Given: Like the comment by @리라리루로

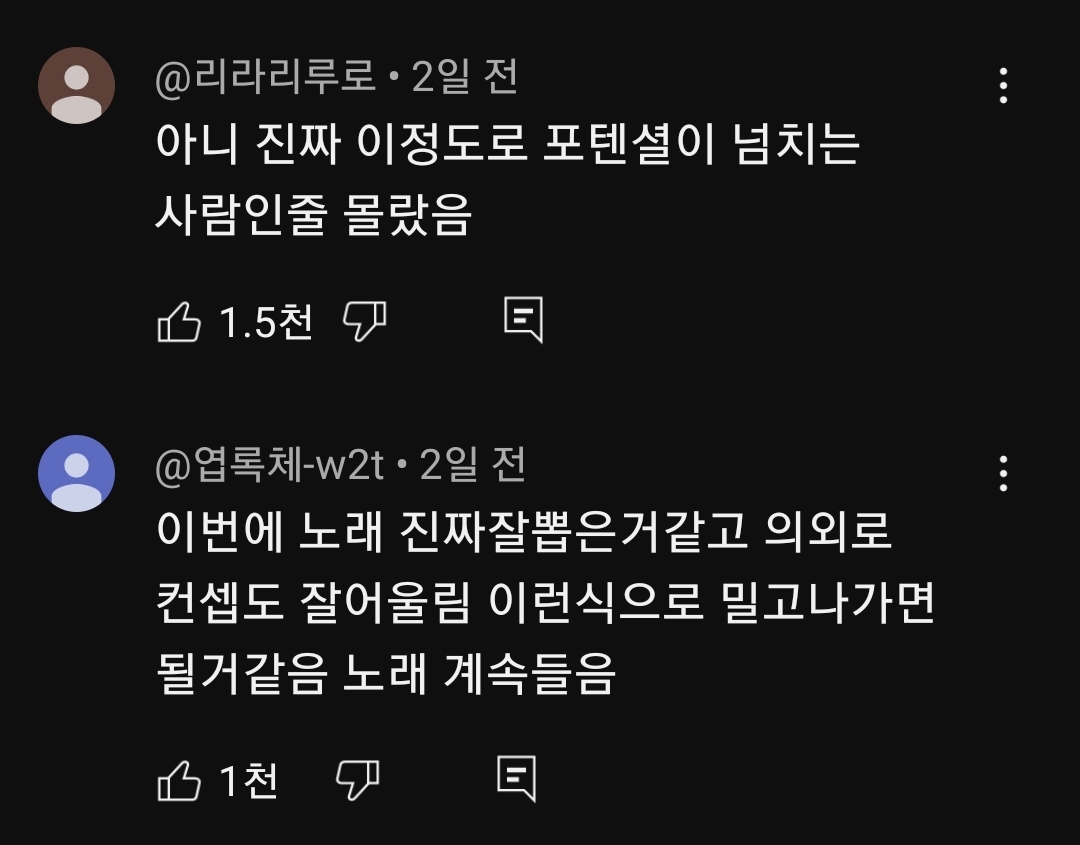Looking at the screenshot, I should [180, 322].
